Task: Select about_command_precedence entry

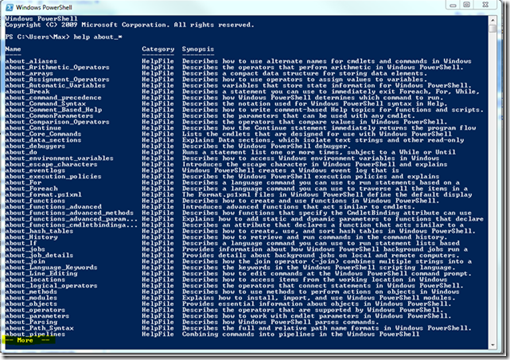Action: click(x=53, y=98)
